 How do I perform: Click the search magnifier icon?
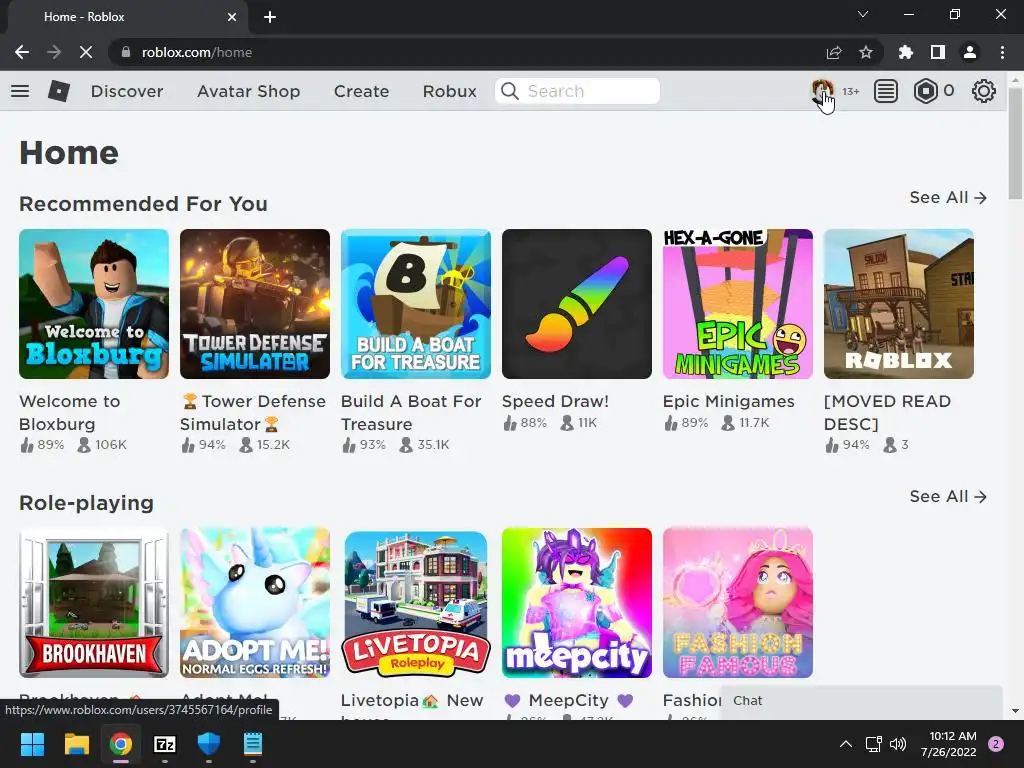click(510, 91)
